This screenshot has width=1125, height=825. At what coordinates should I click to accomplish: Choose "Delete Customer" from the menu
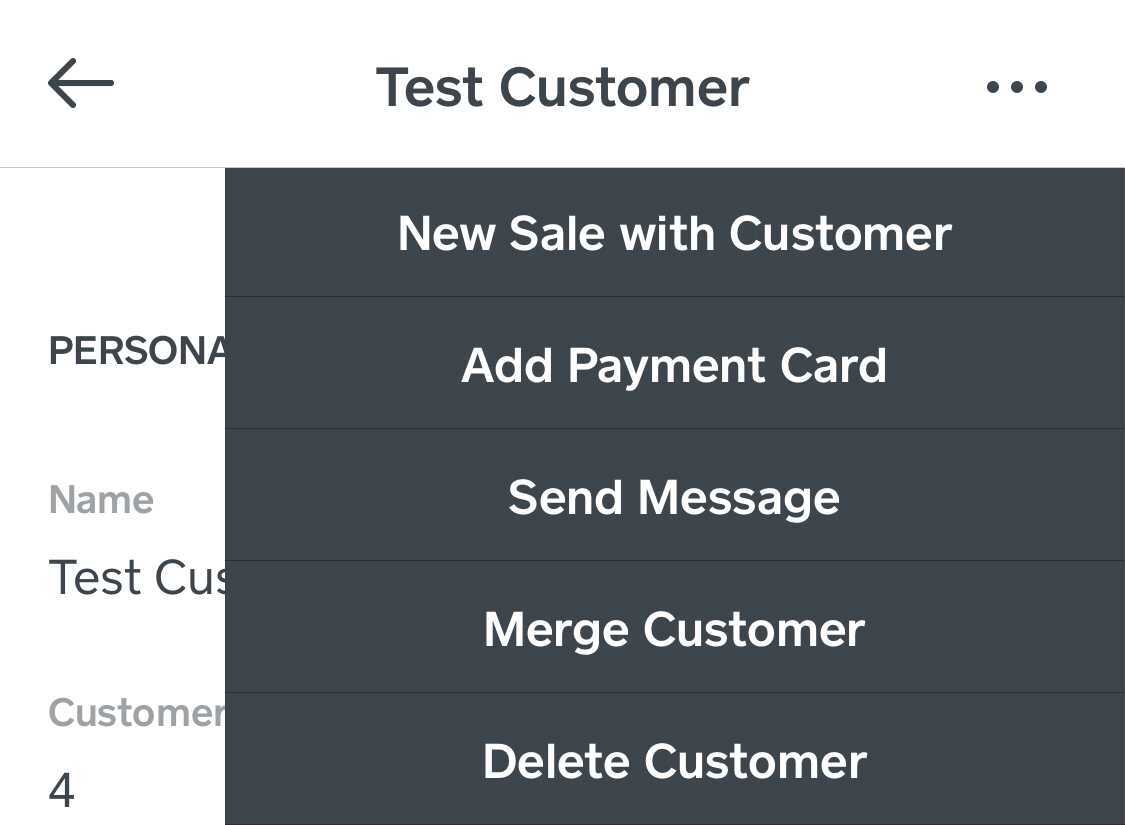[674, 761]
